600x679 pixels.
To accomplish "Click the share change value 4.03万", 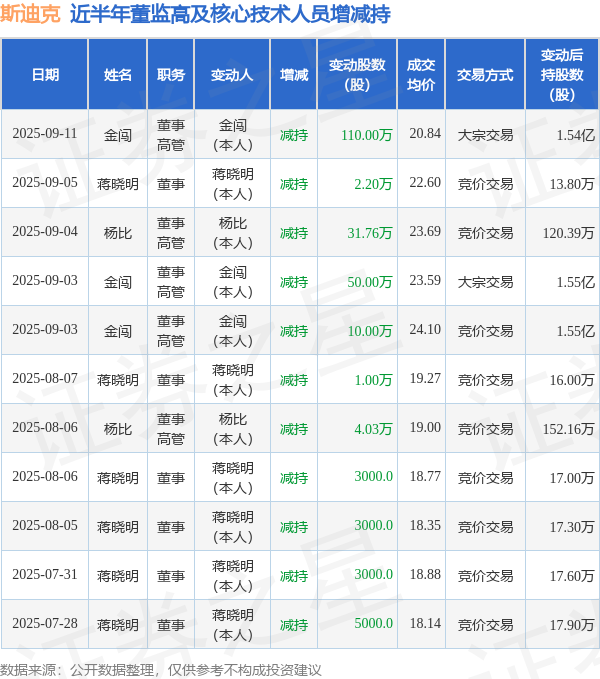I will click(x=373, y=429).
